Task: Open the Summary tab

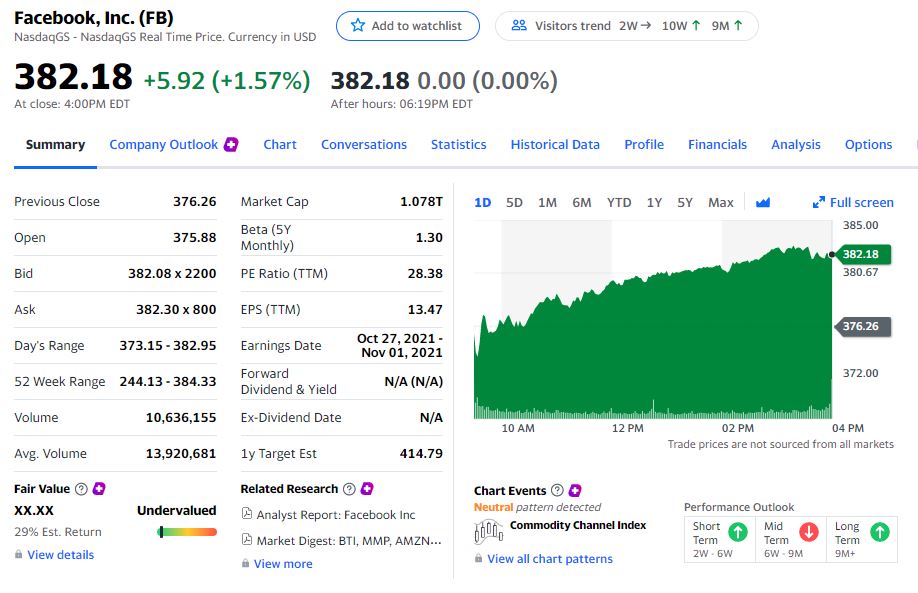Action: pyautogui.click(x=56, y=145)
